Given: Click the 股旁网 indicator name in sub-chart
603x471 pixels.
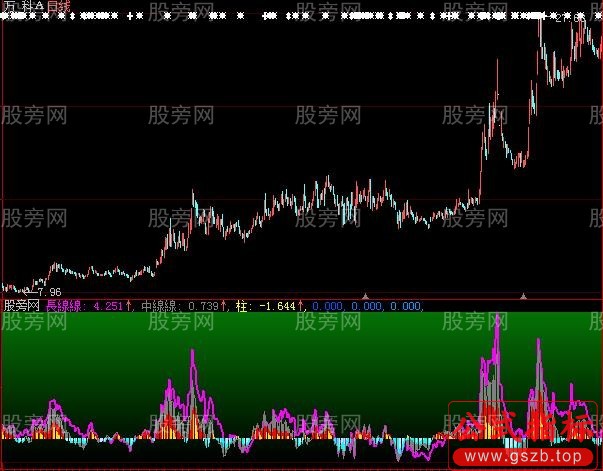Looking at the screenshot, I should [22, 305].
